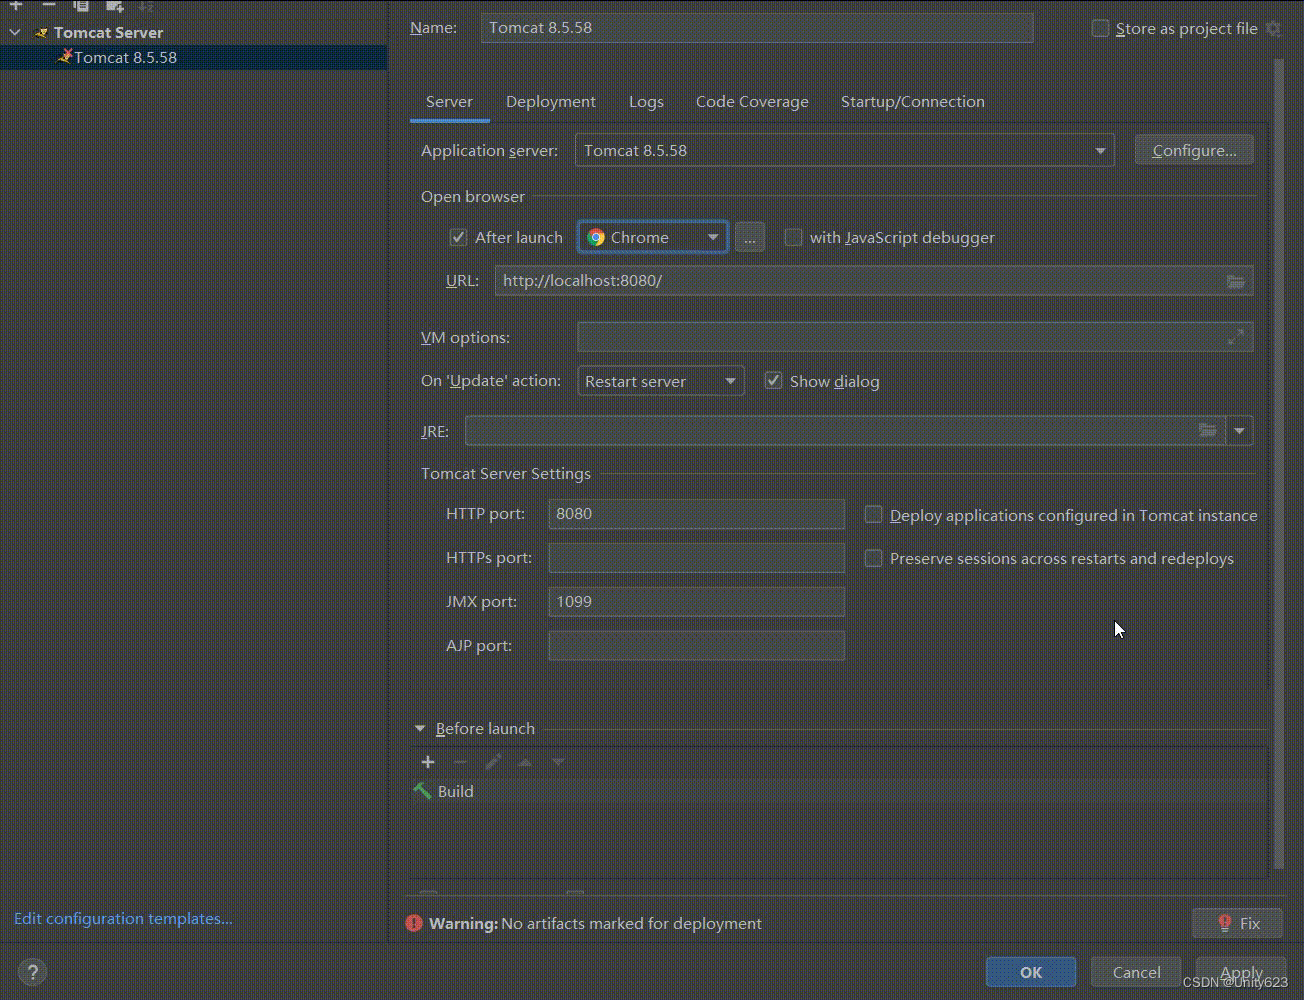Open the JRE dropdown arrow
This screenshot has height=1000, width=1304.
(x=1239, y=430)
